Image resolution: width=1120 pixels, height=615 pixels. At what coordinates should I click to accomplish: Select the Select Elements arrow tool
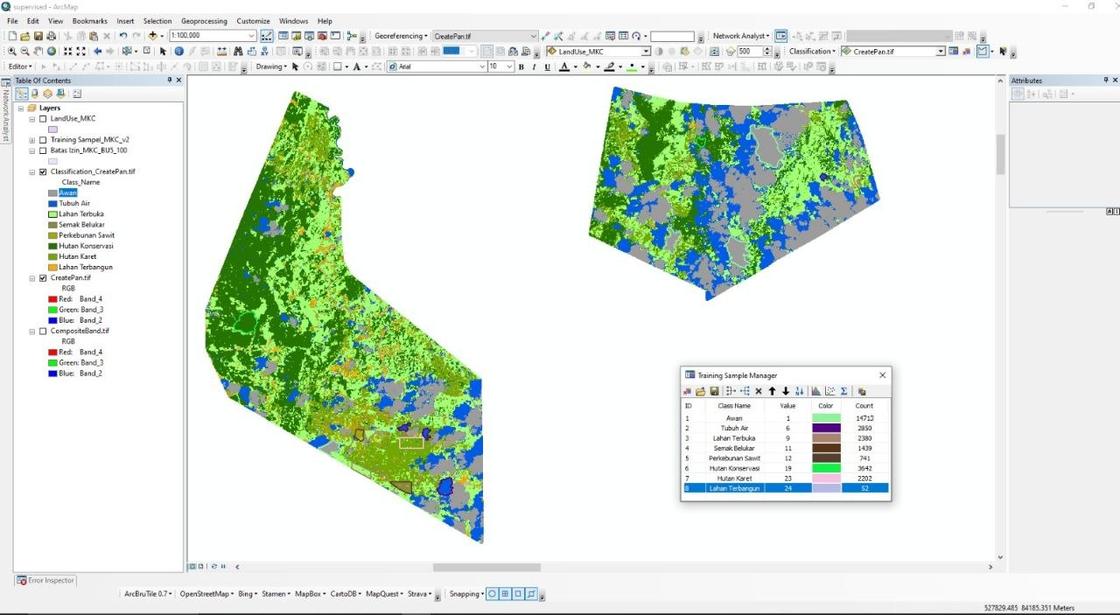(x=163, y=51)
